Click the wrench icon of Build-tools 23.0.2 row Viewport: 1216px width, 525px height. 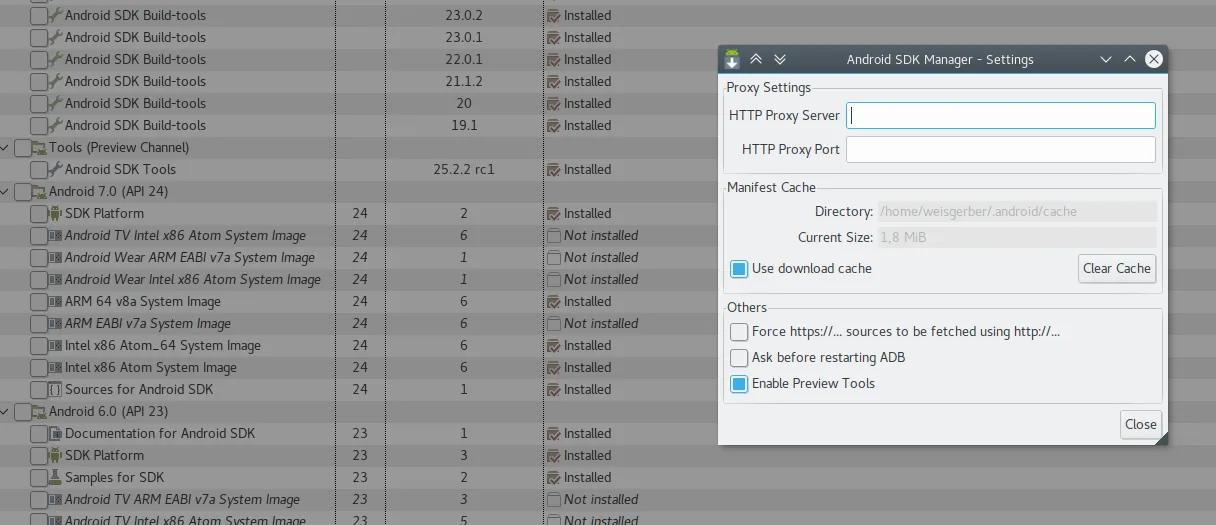(56, 15)
